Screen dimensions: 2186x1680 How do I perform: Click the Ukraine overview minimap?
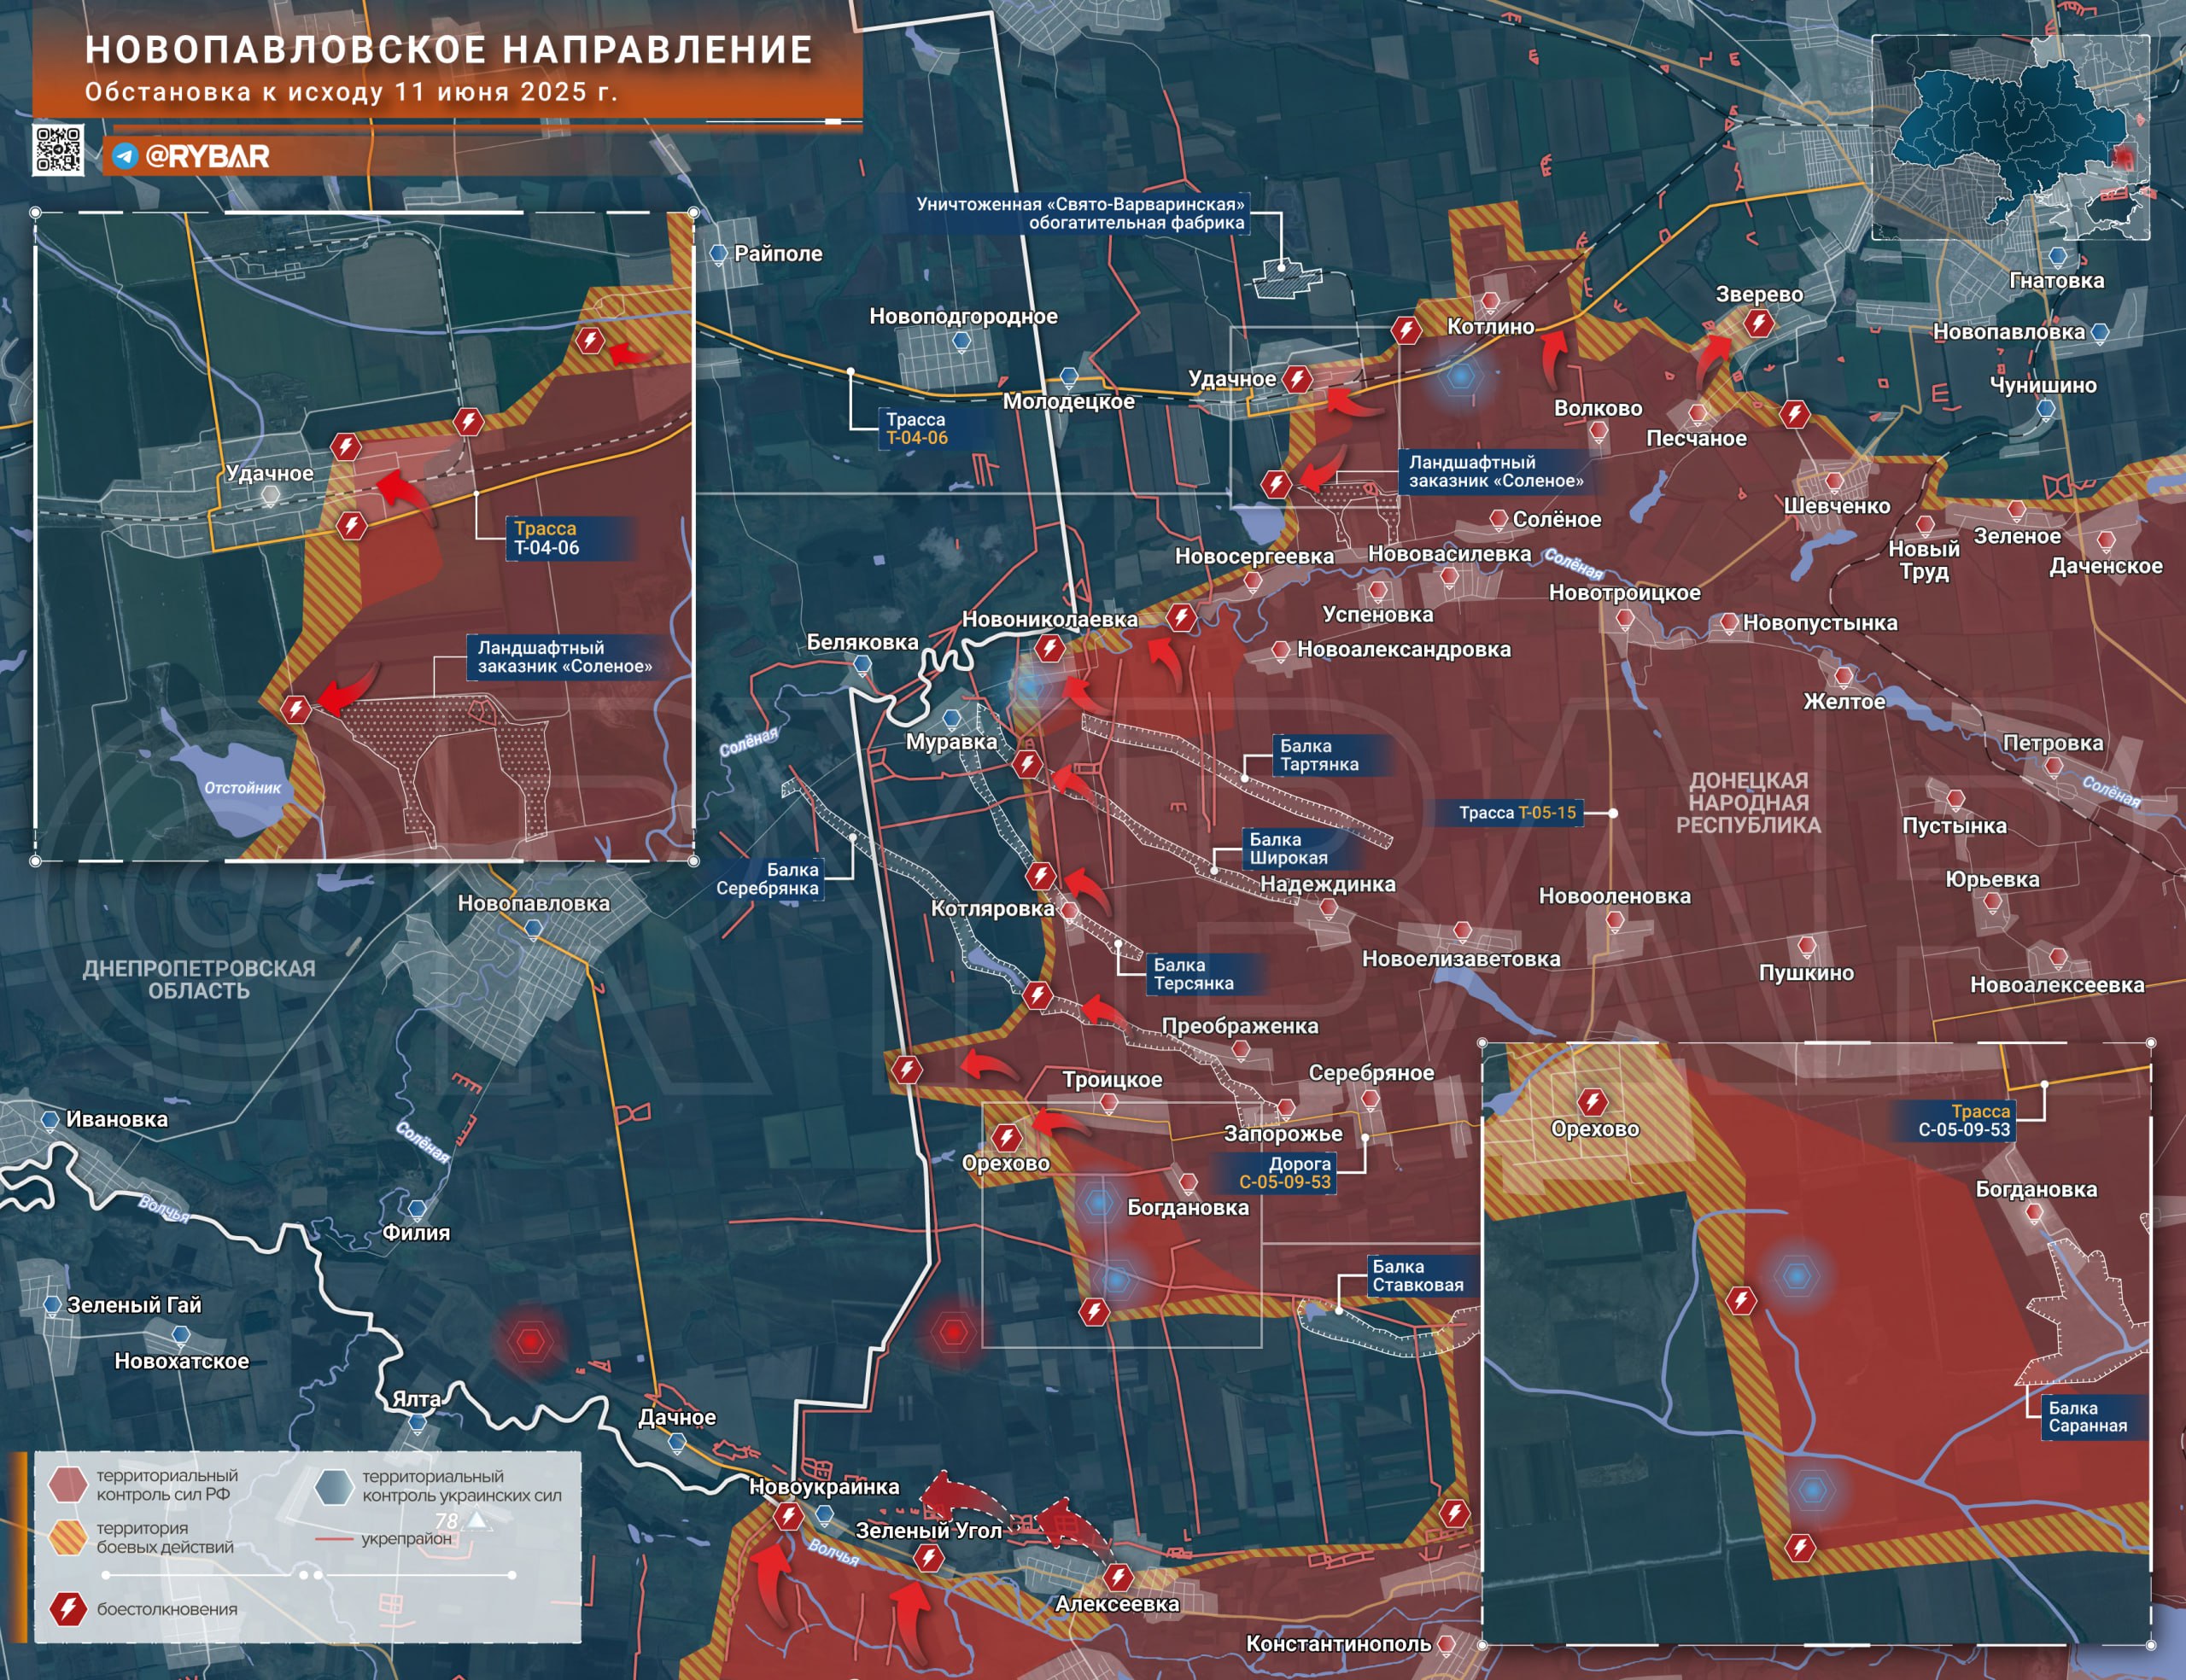click(x=2010, y=137)
